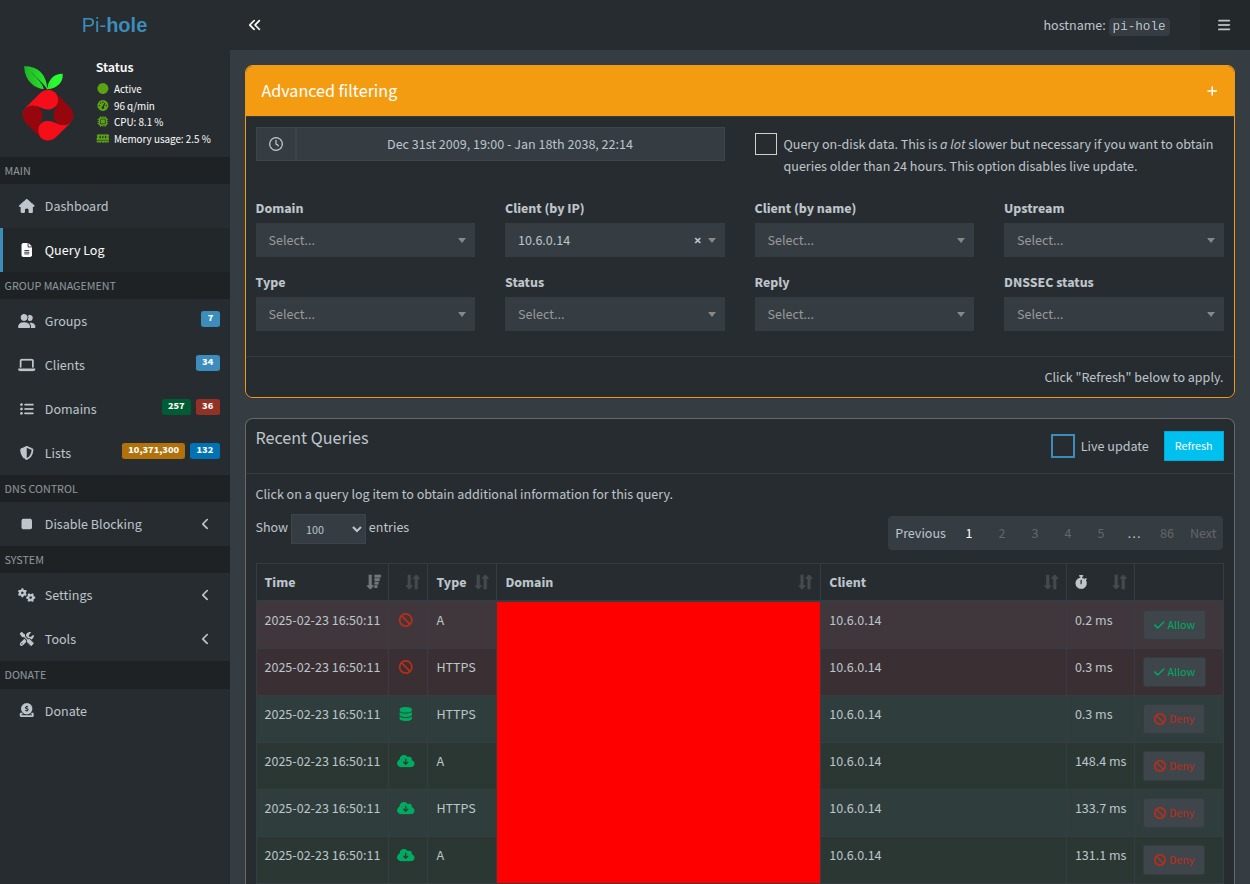Toggle Live update checkbox
This screenshot has height=884, width=1250.
[1063, 446]
